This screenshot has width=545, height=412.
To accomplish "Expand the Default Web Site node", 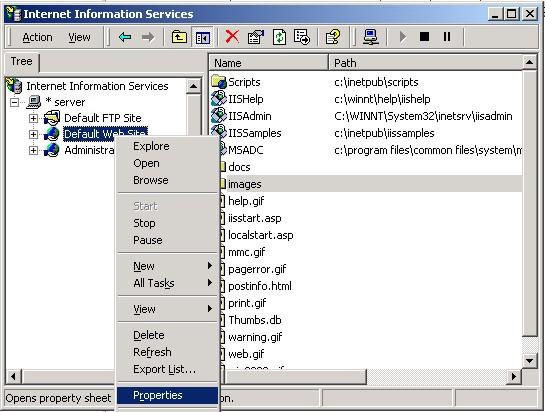I will pos(33,134).
